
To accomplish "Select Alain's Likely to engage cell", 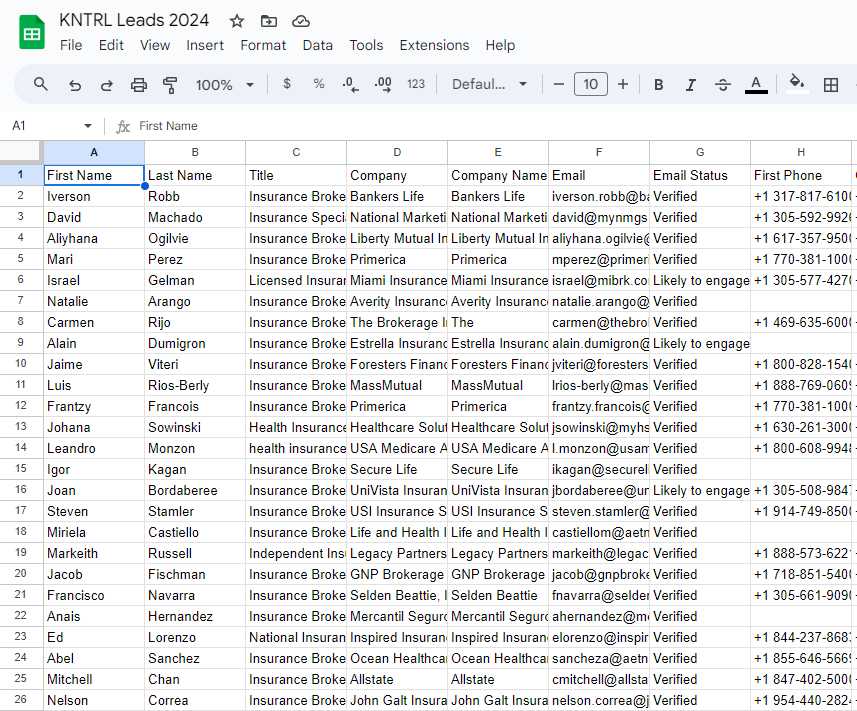I will coord(700,343).
